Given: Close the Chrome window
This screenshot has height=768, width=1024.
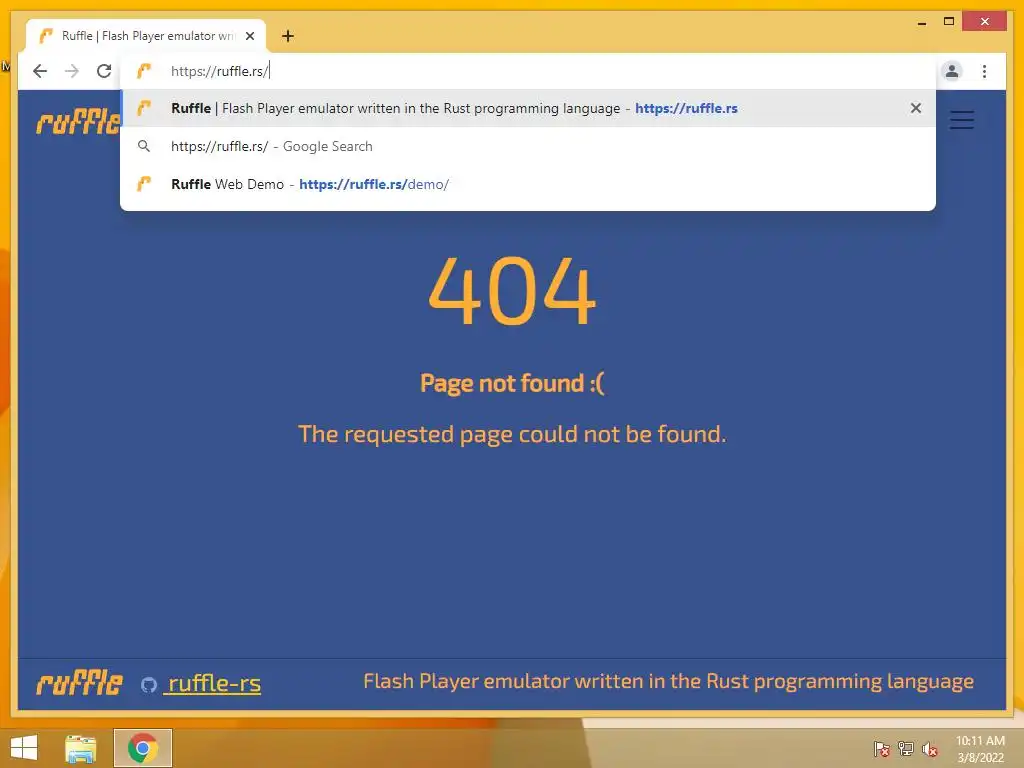Looking at the screenshot, I should (985, 22).
